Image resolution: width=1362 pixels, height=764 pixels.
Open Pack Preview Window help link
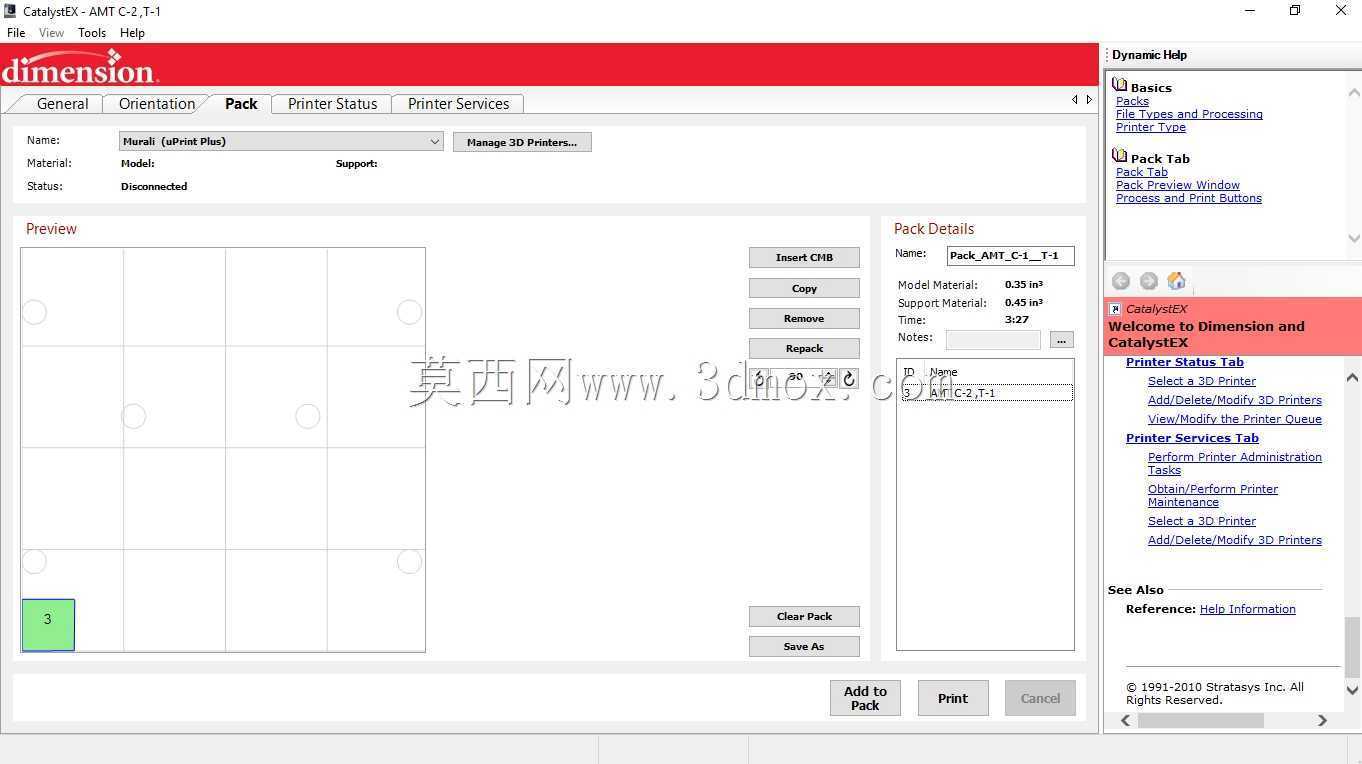1178,185
